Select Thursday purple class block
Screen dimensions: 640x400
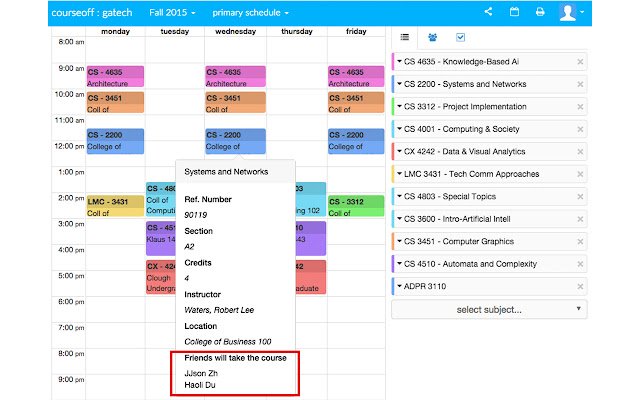click(x=311, y=238)
